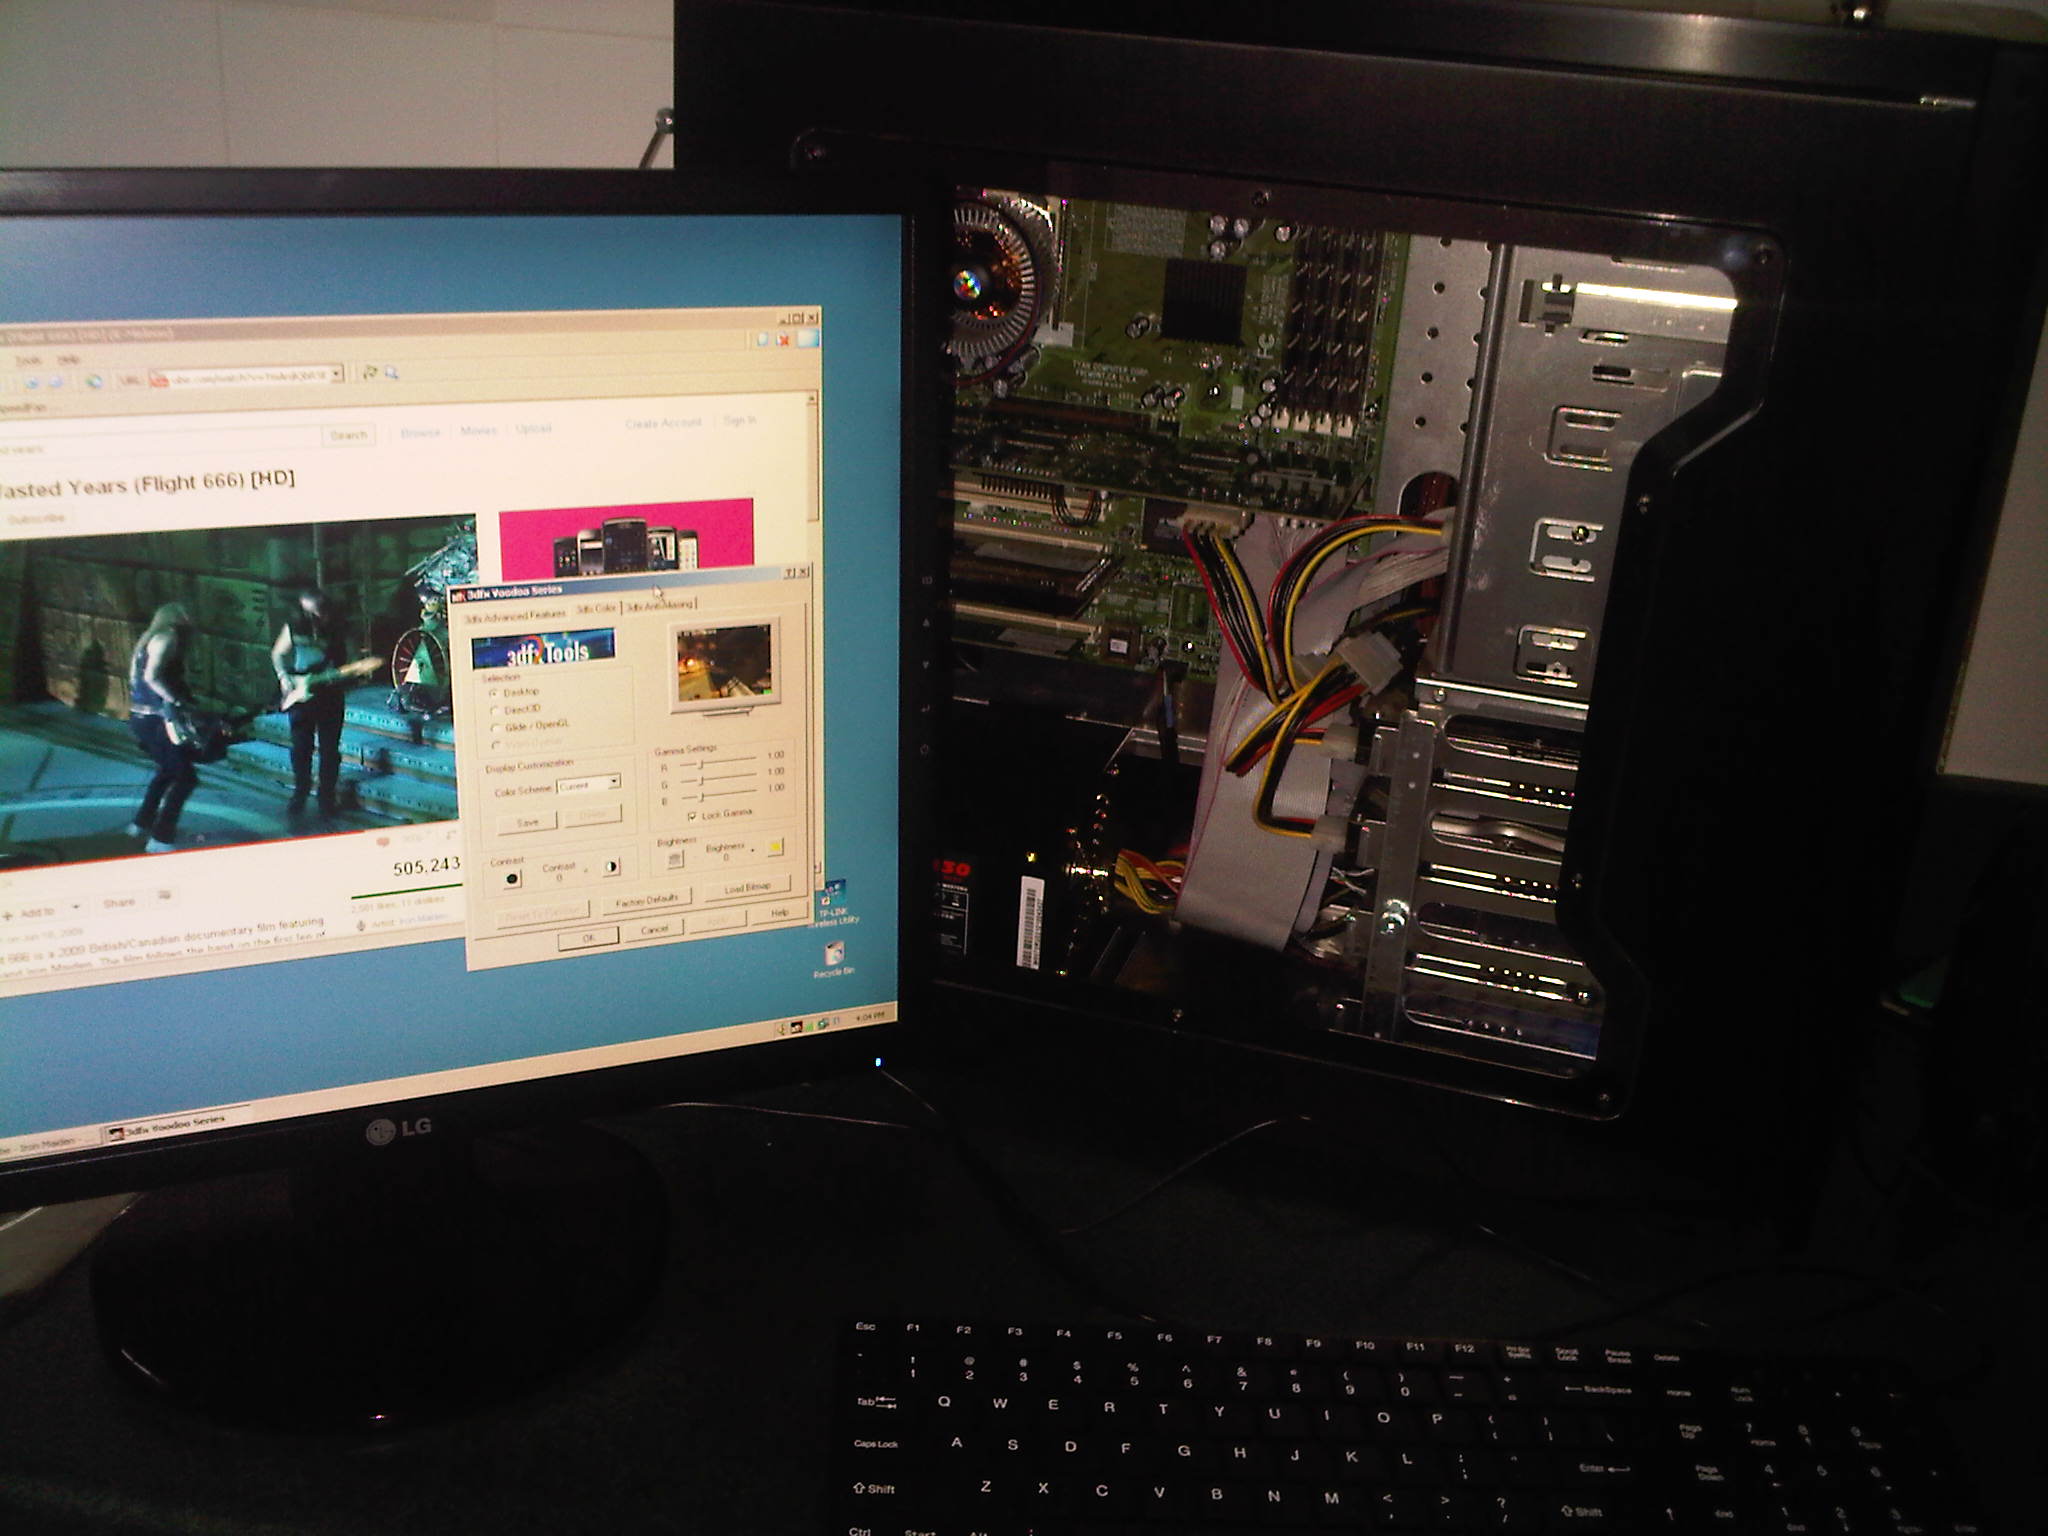Click the Share button below the video
Image resolution: width=2048 pixels, height=1536 pixels.
coord(119,903)
